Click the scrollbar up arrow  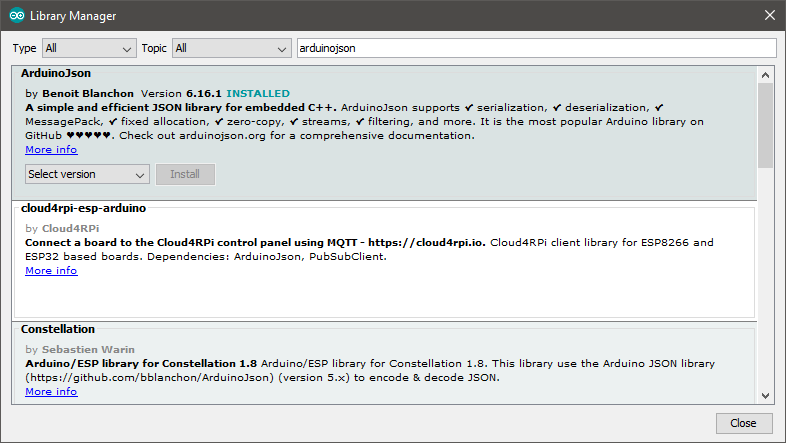[765, 75]
